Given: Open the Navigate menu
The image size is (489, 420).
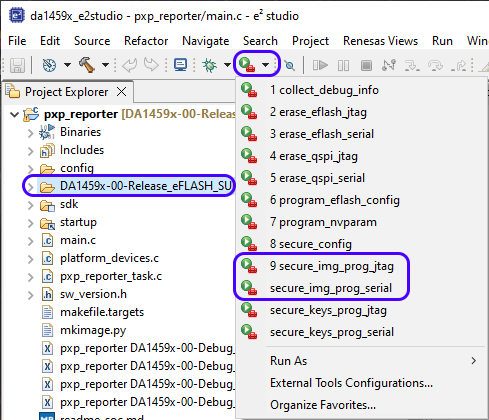Looking at the screenshot, I should (x=206, y=41).
